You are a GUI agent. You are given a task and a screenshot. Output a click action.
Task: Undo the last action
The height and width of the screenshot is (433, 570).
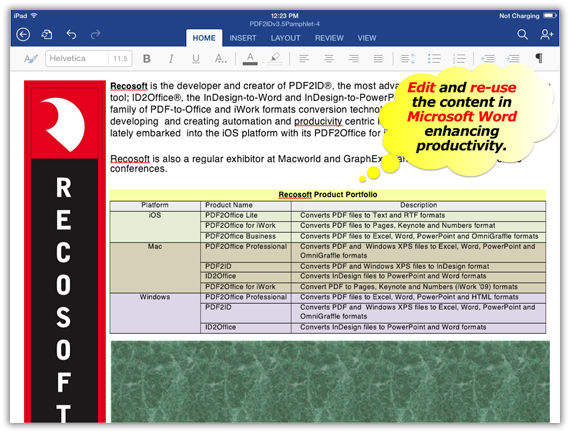71,35
